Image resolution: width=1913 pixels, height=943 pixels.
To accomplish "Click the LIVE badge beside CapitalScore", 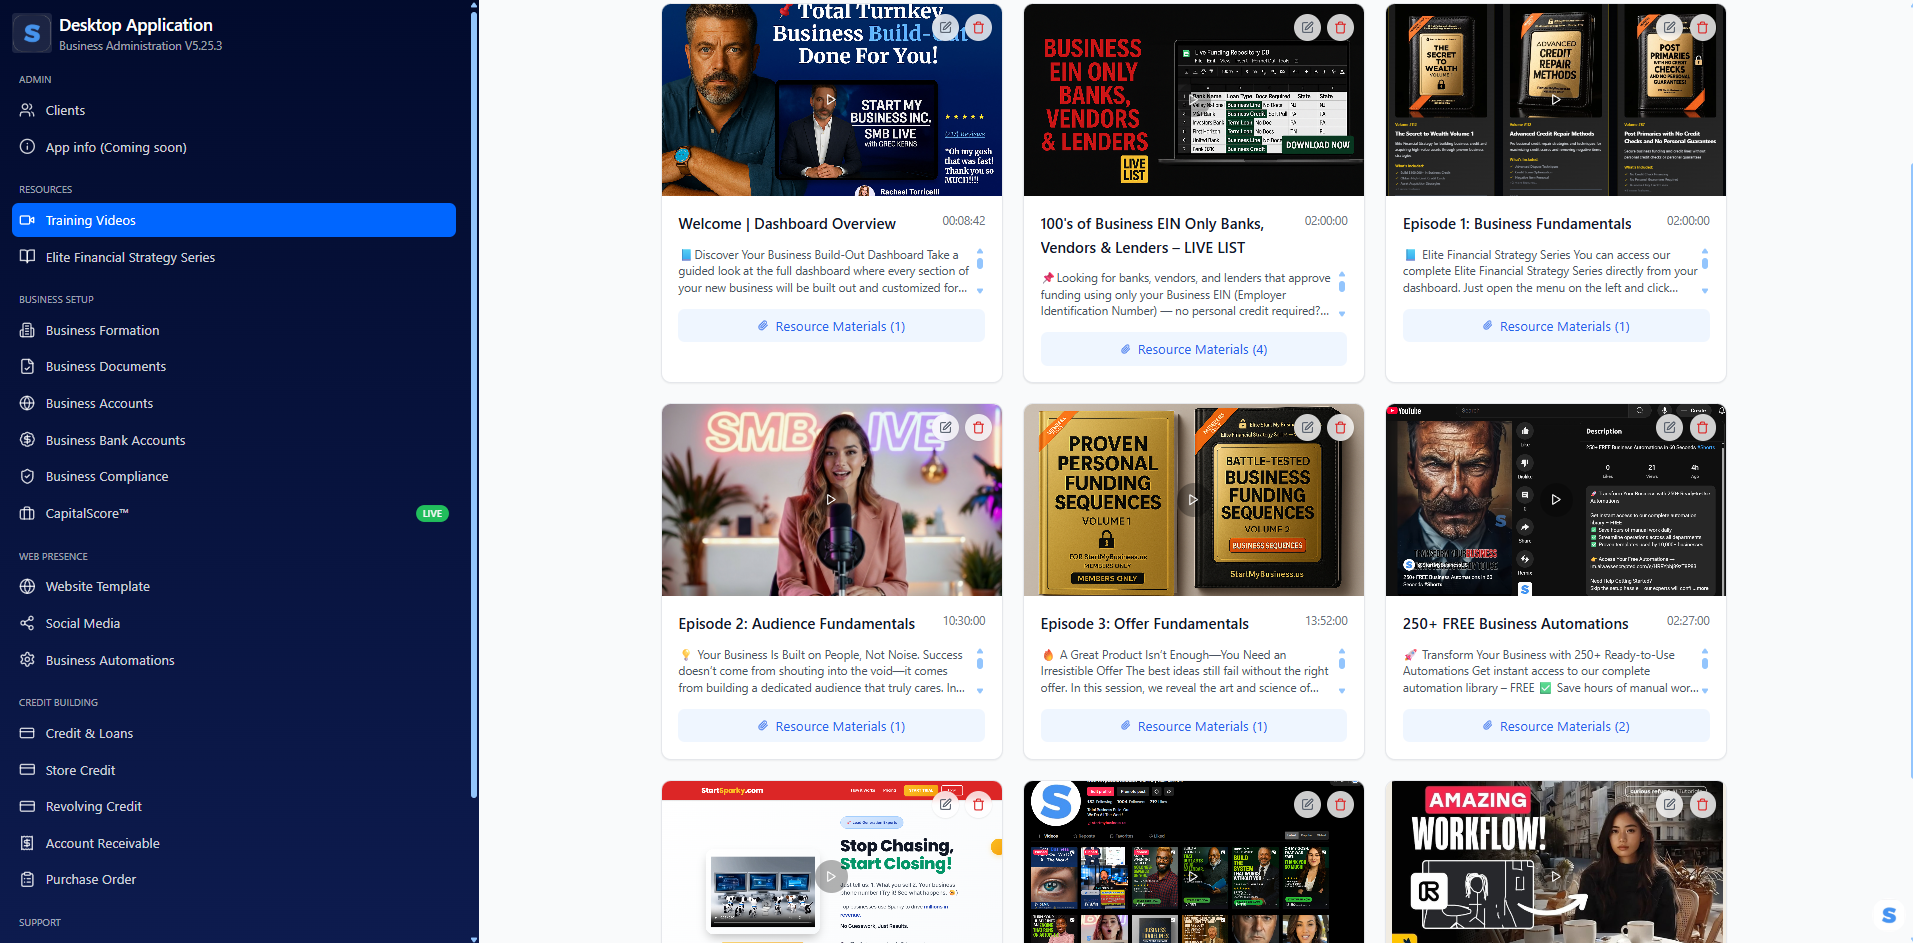I will tap(432, 513).
